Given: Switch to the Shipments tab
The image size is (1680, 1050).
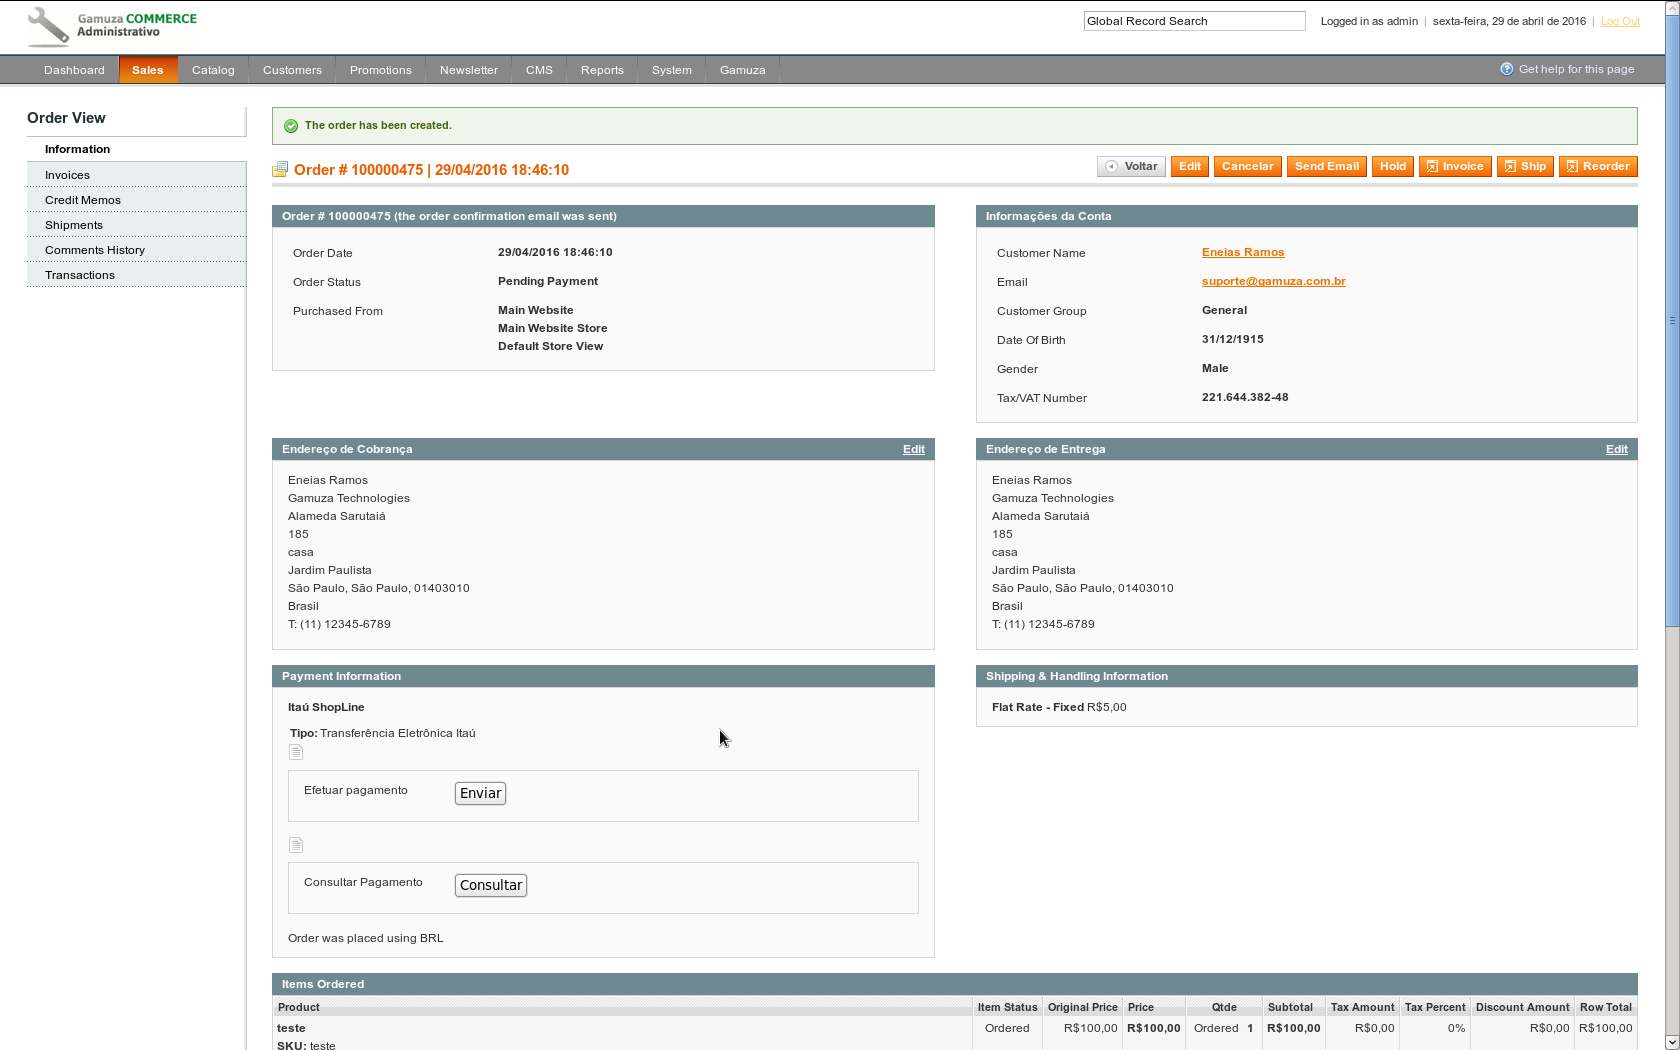Looking at the screenshot, I should click(136, 225).
